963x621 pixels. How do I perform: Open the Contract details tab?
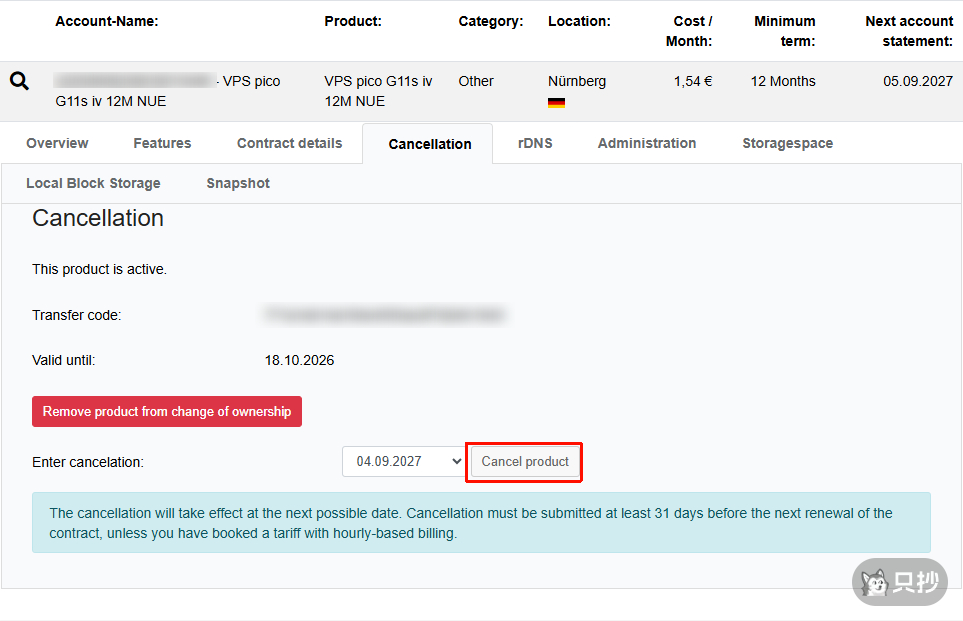click(289, 143)
